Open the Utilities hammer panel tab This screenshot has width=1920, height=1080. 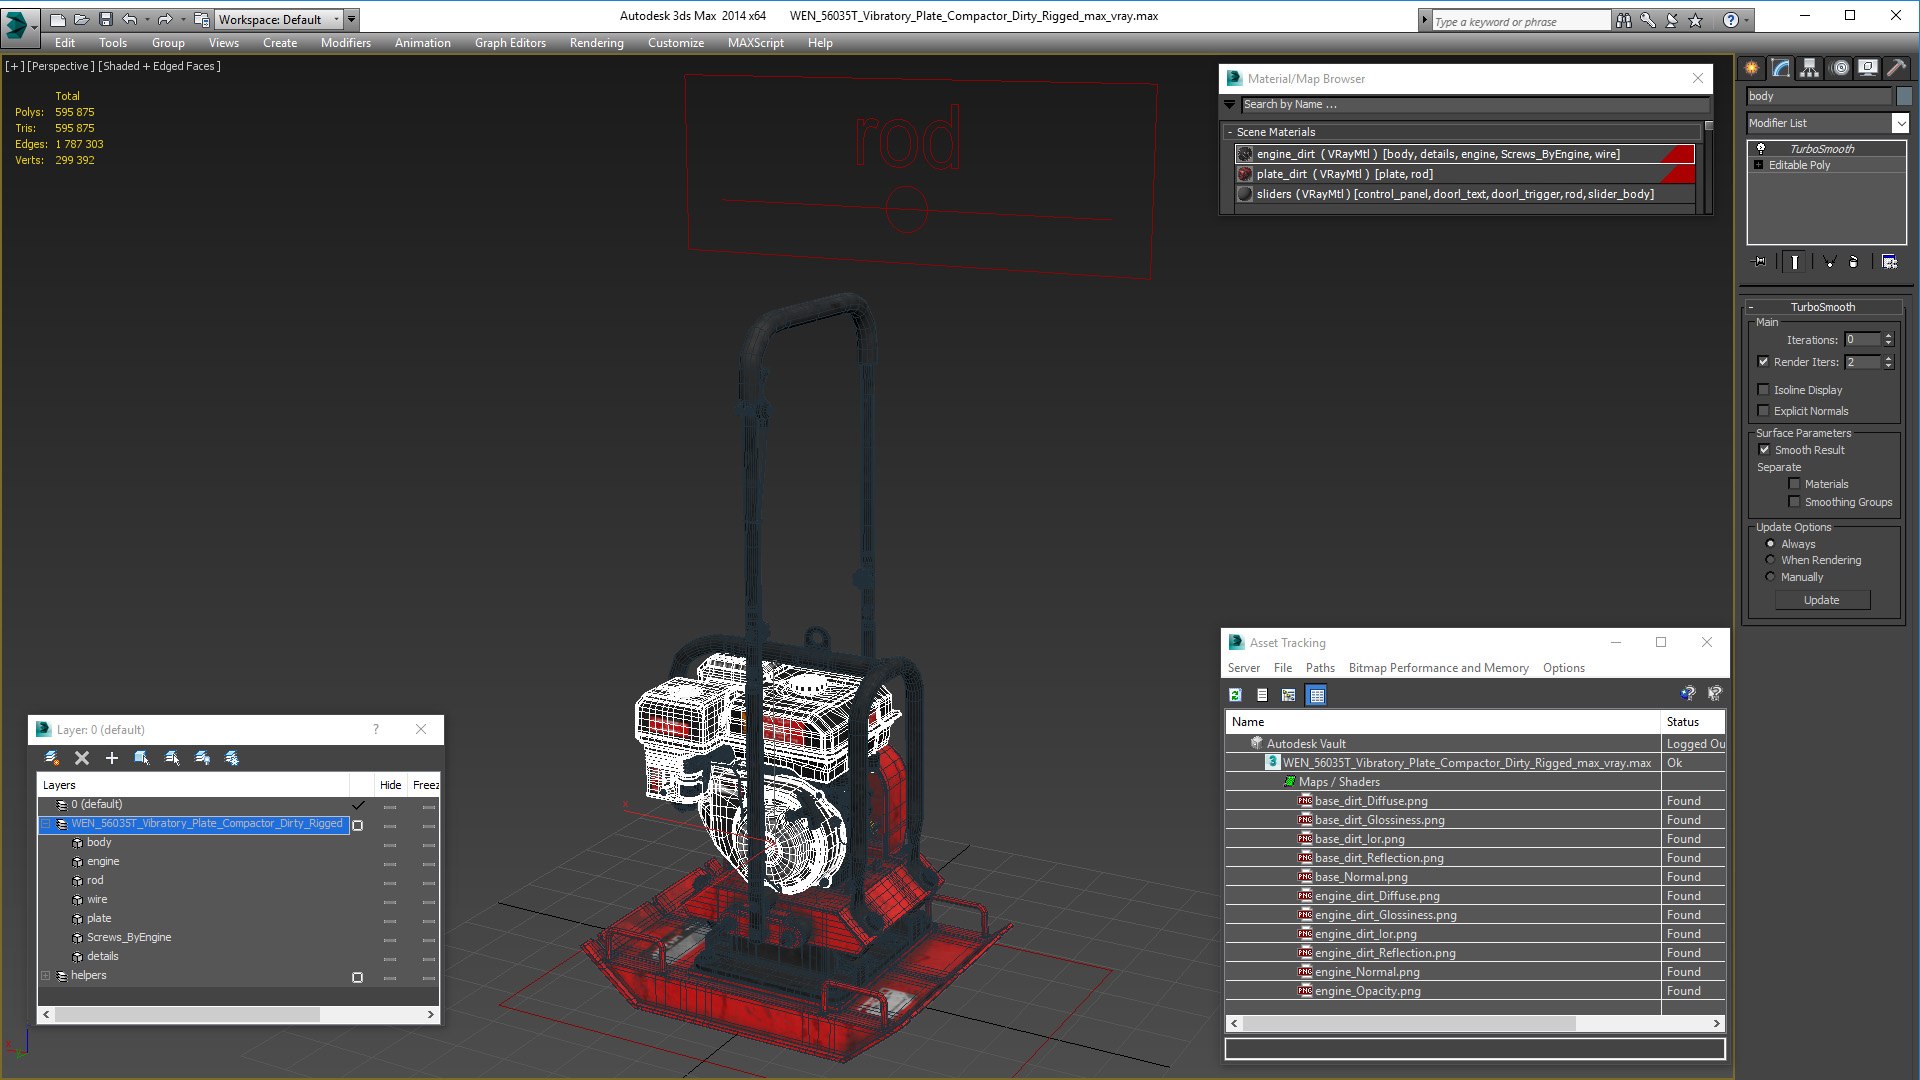1897,68
